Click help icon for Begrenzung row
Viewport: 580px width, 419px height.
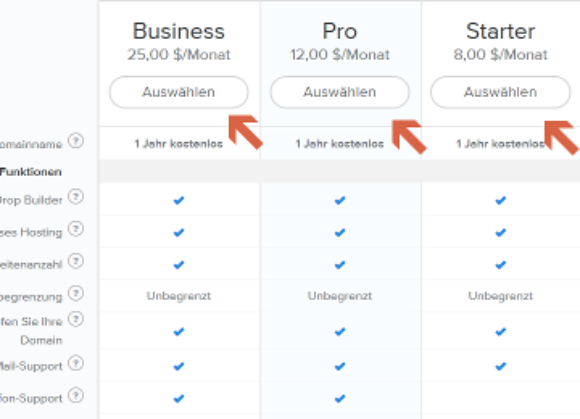[x=76, y=293]
